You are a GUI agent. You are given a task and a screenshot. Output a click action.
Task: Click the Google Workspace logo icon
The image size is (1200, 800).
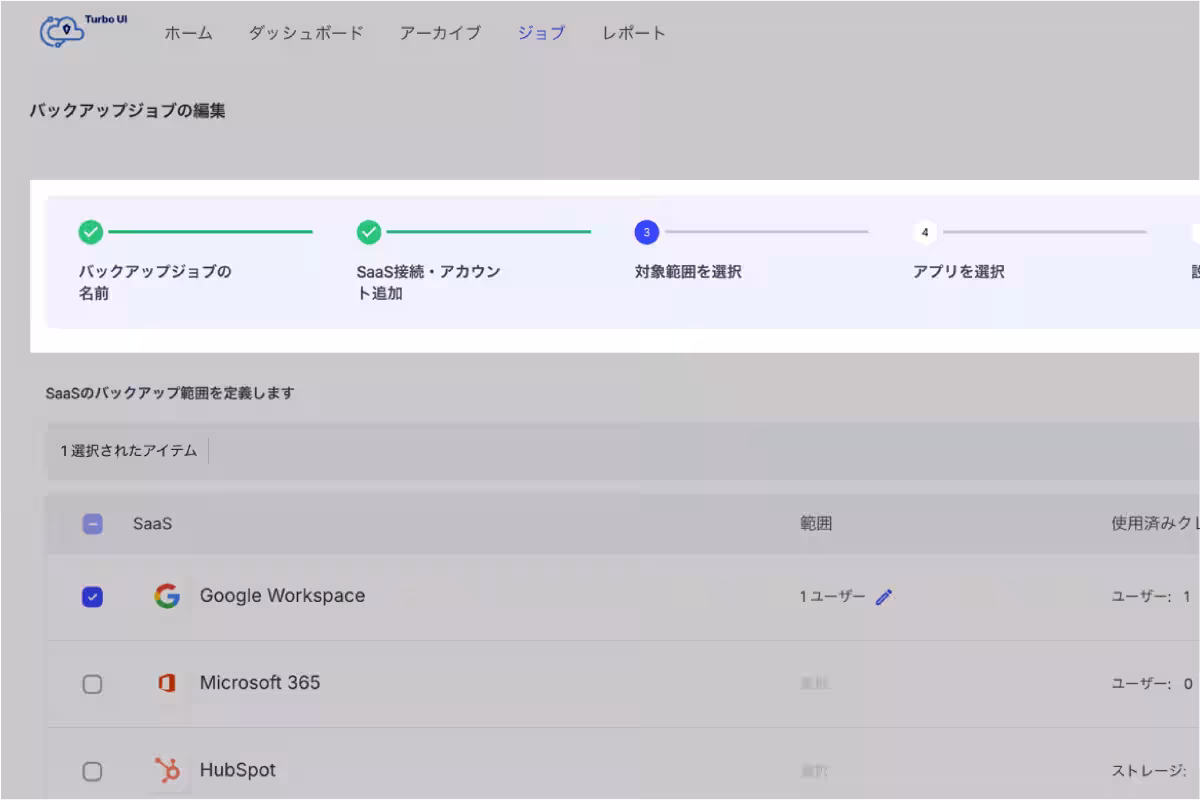pos(166,595)
